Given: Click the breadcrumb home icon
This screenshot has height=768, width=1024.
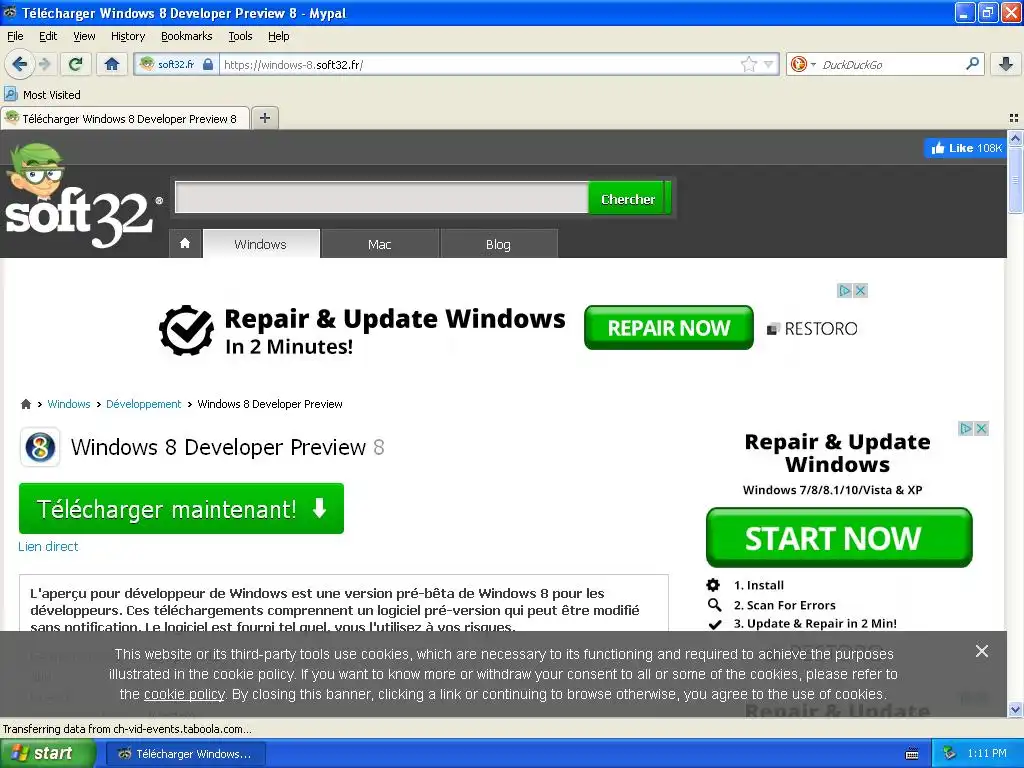Looking at the screenshot, I should (26, 404).
